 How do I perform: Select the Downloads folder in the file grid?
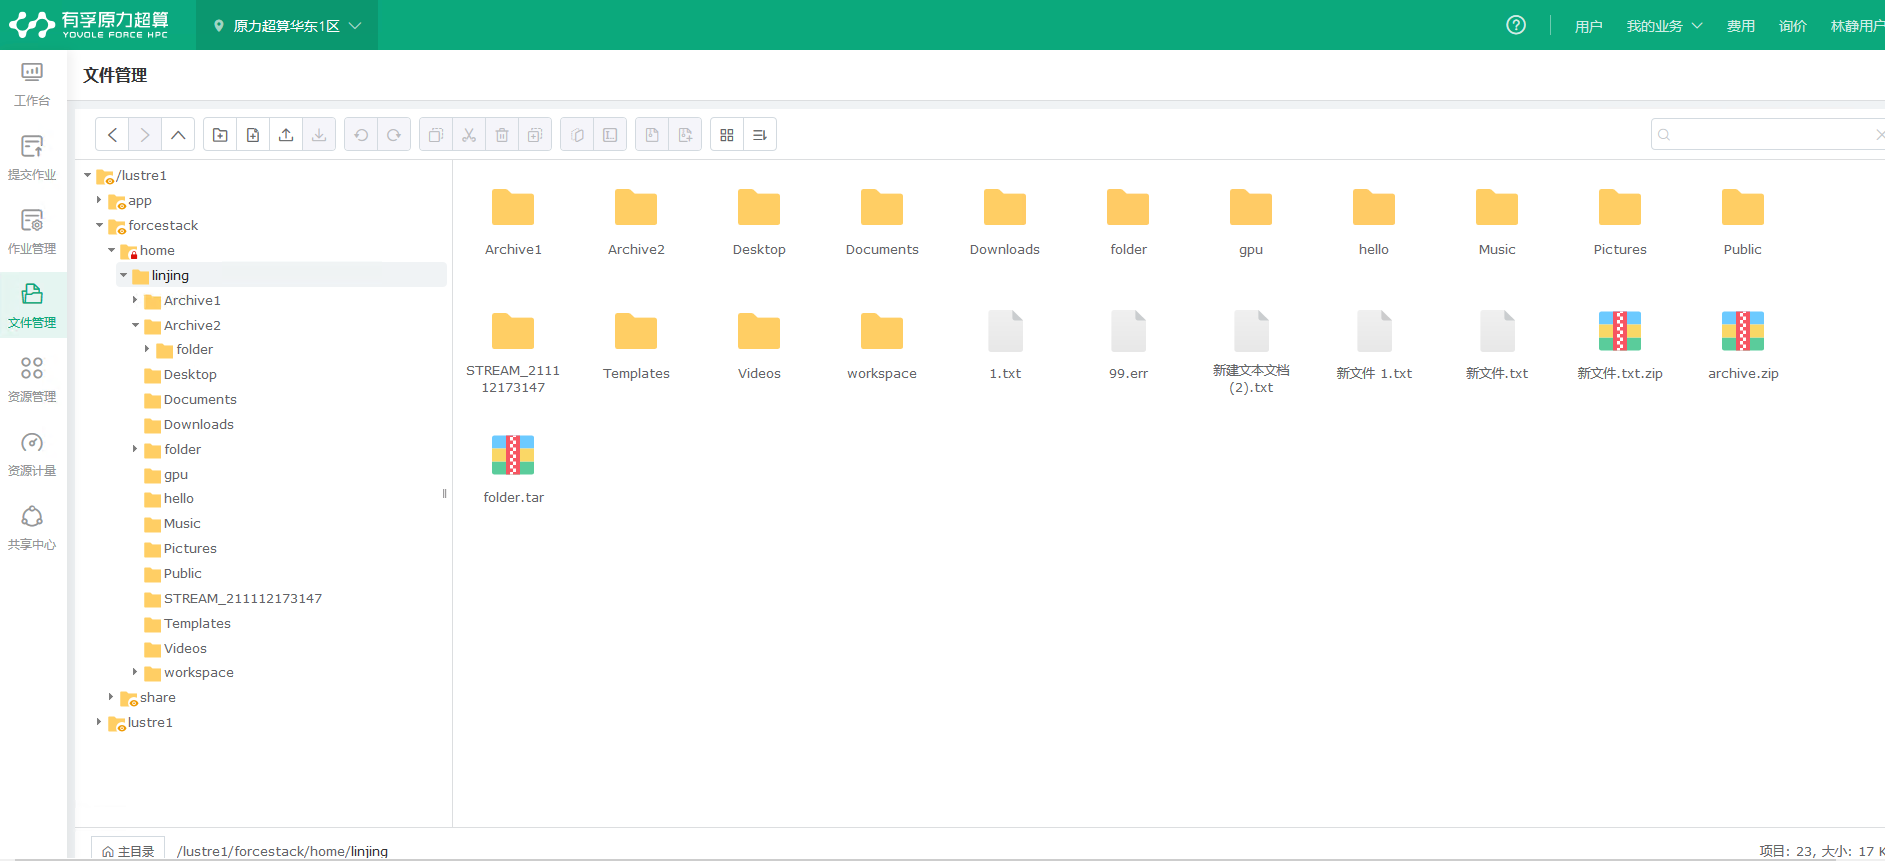[1004, 222]
